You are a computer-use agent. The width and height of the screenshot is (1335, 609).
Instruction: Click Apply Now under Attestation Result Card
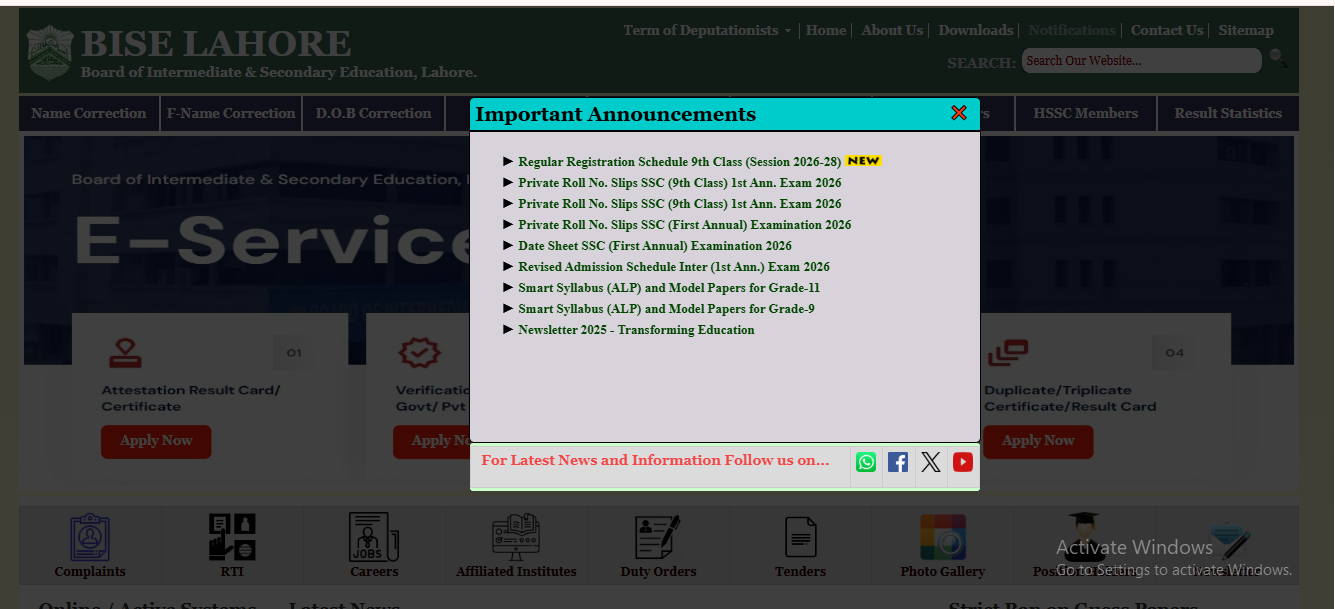click(x=156, y=441)
